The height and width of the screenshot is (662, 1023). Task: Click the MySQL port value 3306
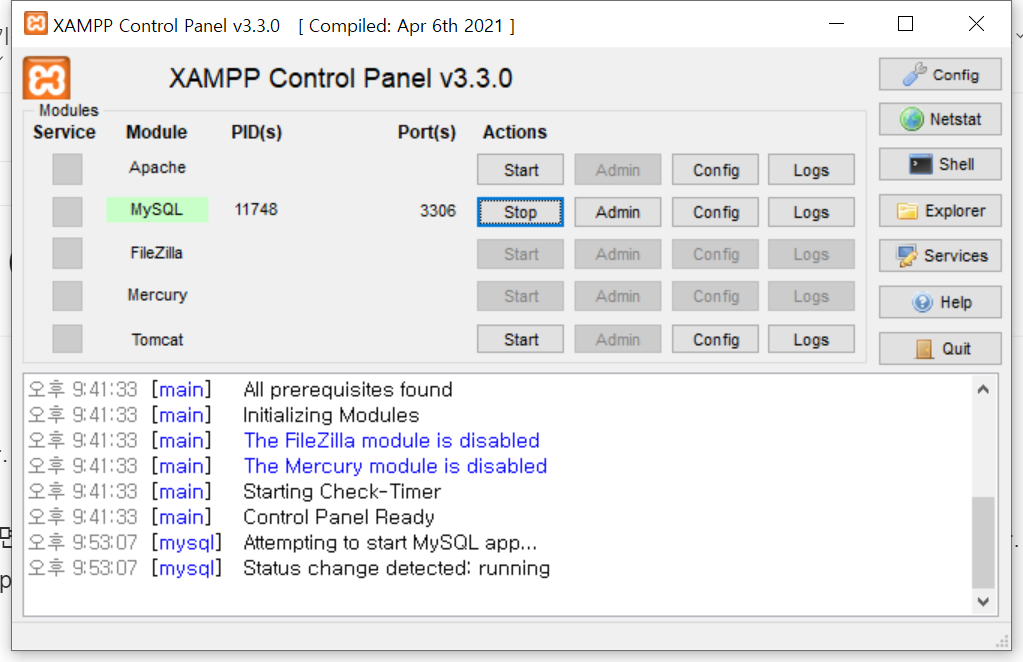tap(438, 211)
